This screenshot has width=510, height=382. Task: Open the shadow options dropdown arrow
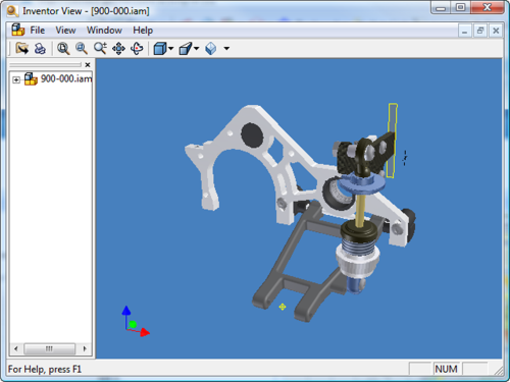[x=226, y=49]
